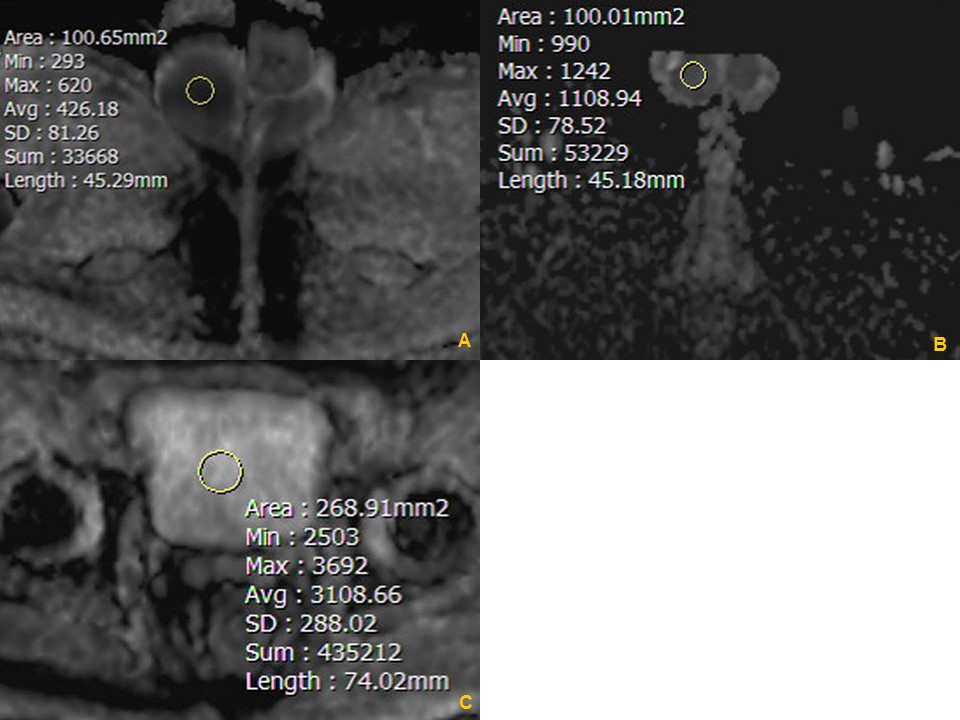Screen dimensions: 960x720
Task: Click the Max 1242 value
Action: coord(554,71)
